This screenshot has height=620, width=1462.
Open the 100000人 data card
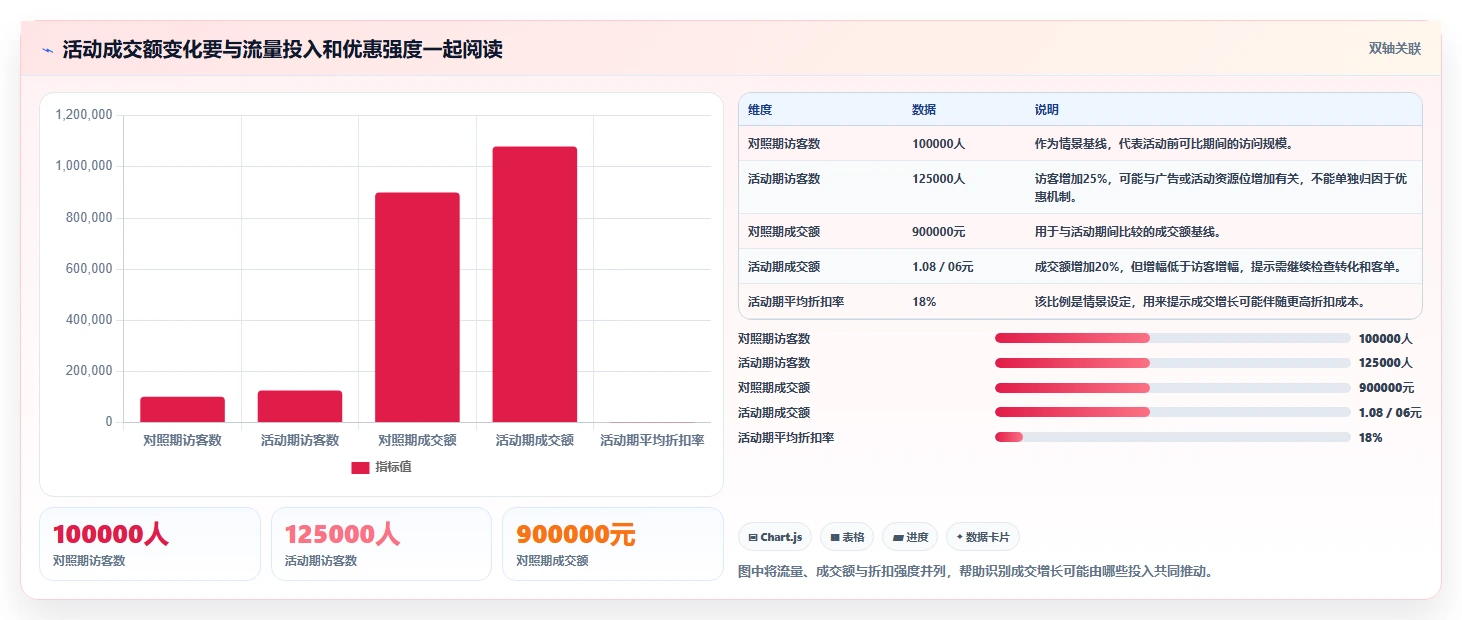tap(150, 544)
